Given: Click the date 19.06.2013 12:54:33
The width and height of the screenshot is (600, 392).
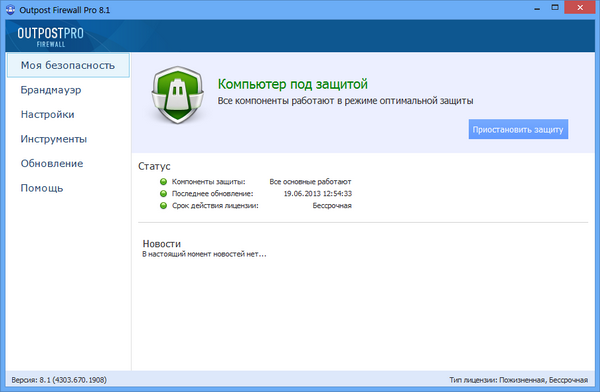Looking at the screenshot, I should [x=318, y=193].
